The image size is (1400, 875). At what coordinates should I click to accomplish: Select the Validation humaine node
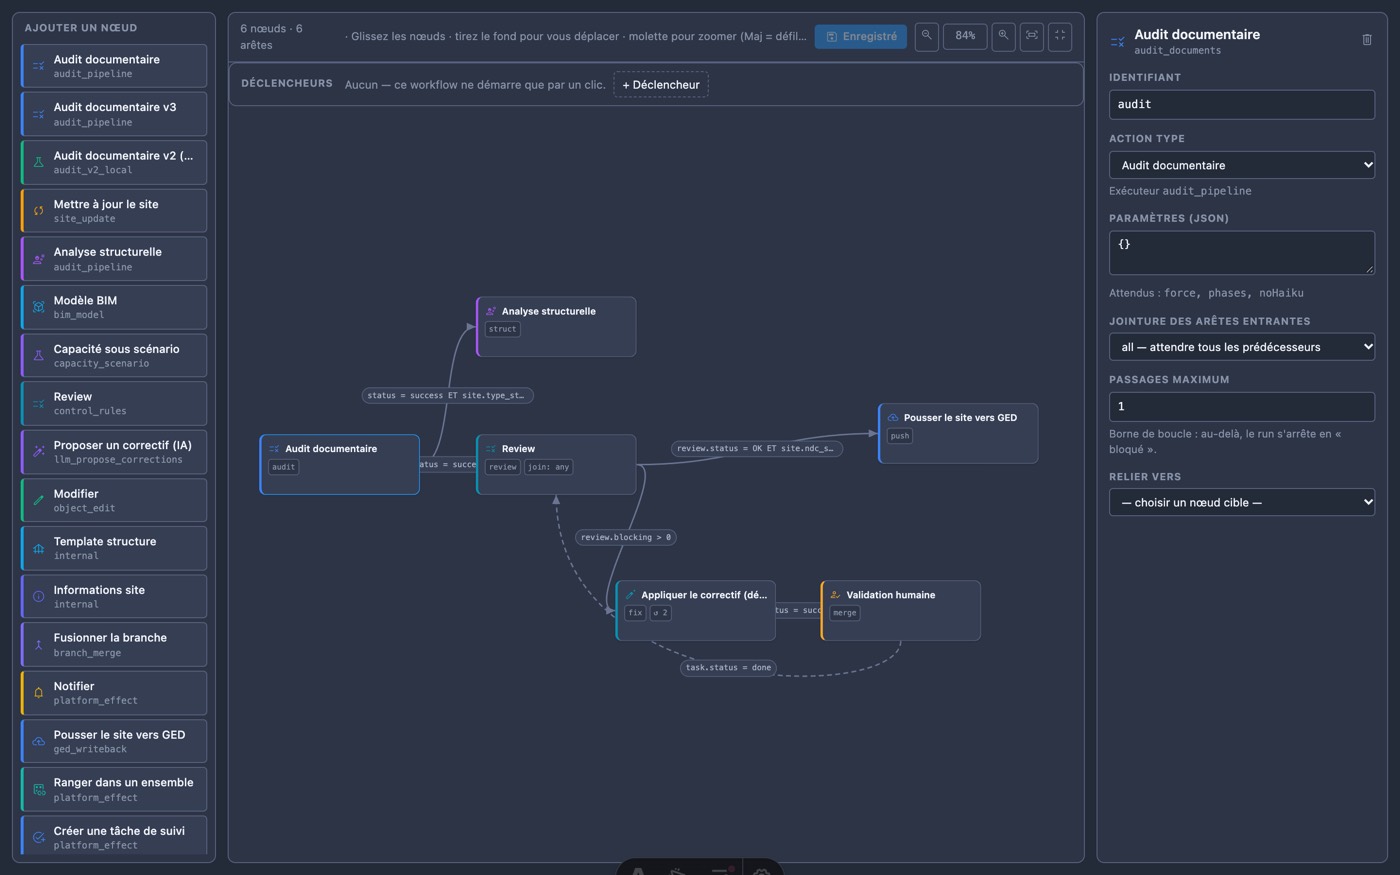tap(901, 610)
